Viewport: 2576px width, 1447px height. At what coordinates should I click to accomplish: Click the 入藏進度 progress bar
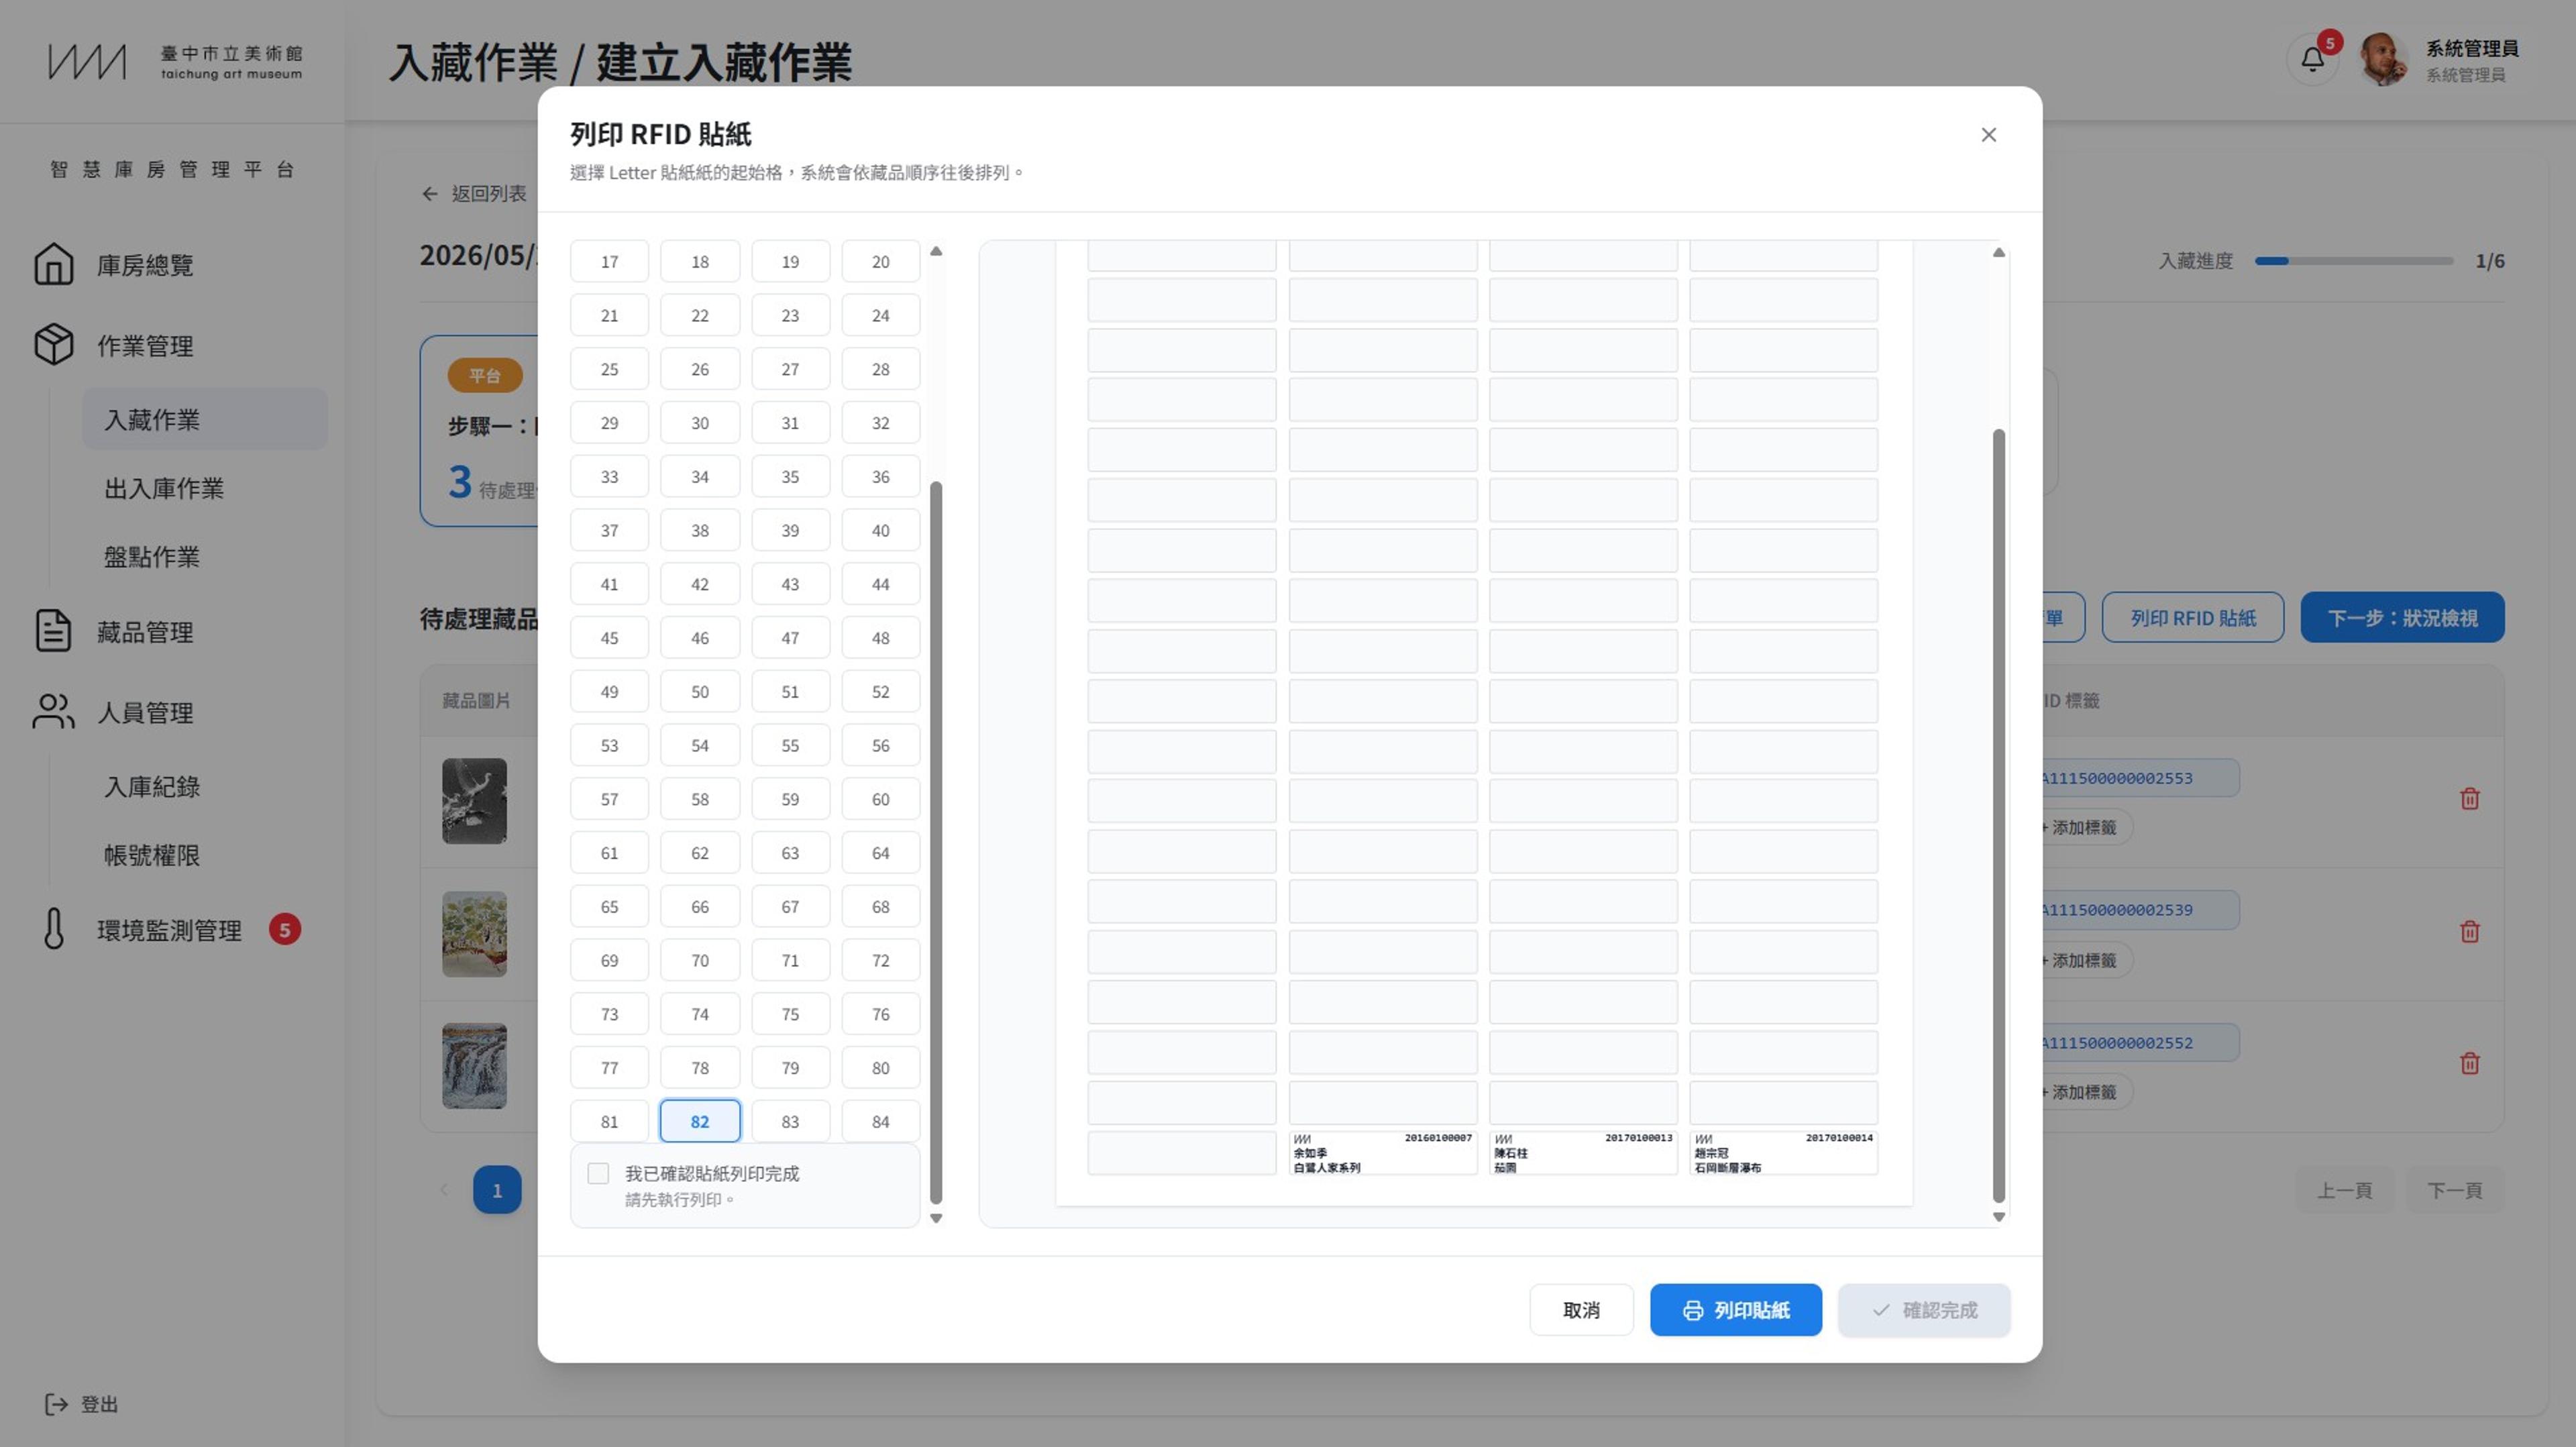pos(2353,261)
